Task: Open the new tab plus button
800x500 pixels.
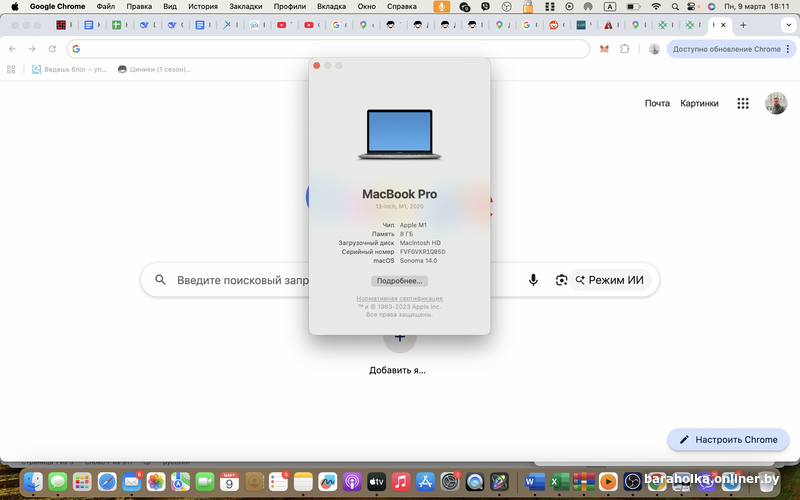Action: [x=743, y=24]
